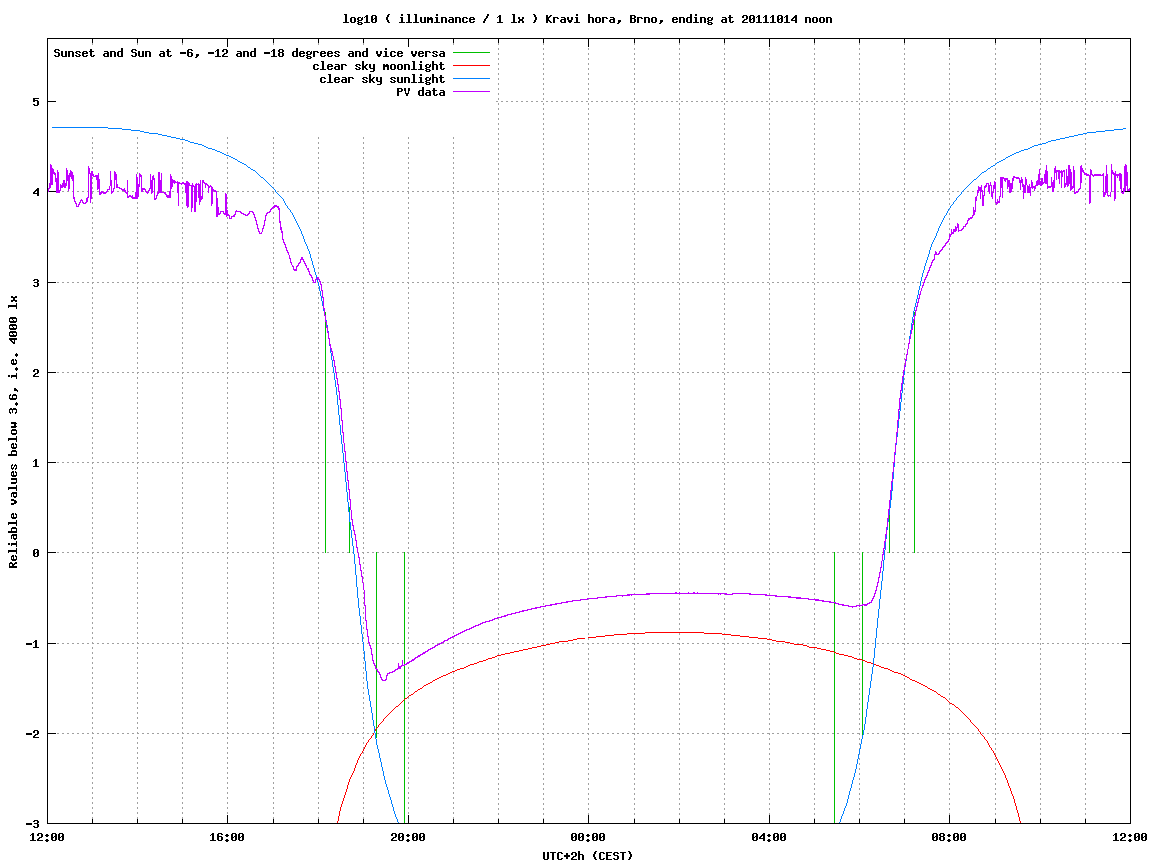The height and width of the screenshot is (863, 1151).
Task: Click the y-axis tick label 2
Action: 36,373
